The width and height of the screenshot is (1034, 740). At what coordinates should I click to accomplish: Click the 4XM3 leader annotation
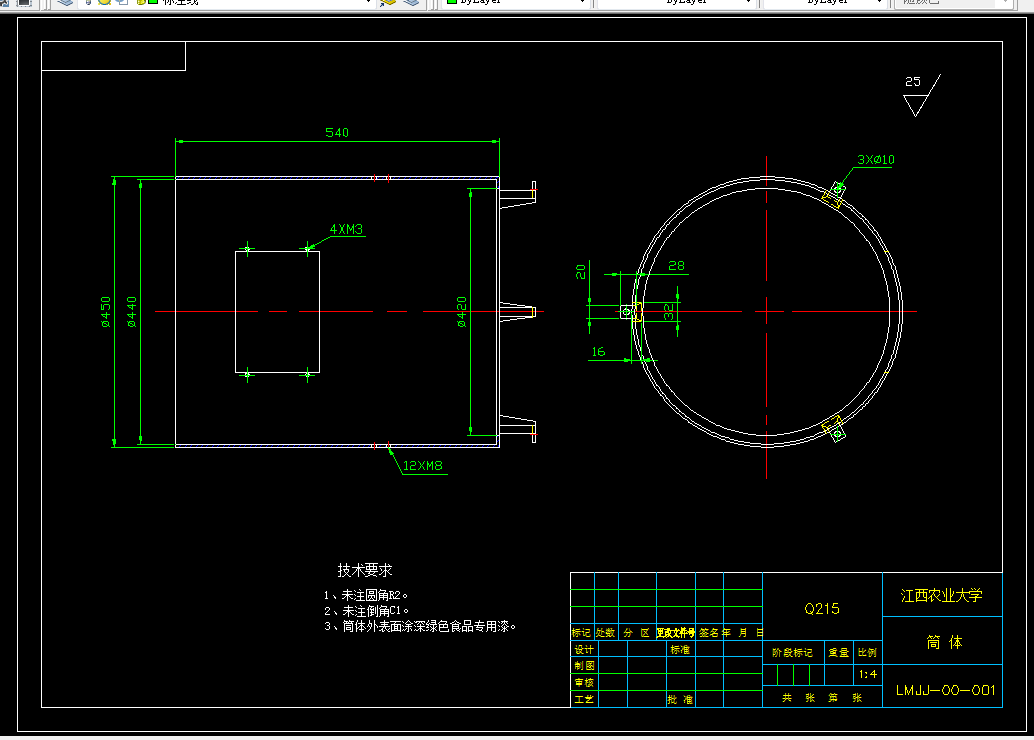pos(346,229)
